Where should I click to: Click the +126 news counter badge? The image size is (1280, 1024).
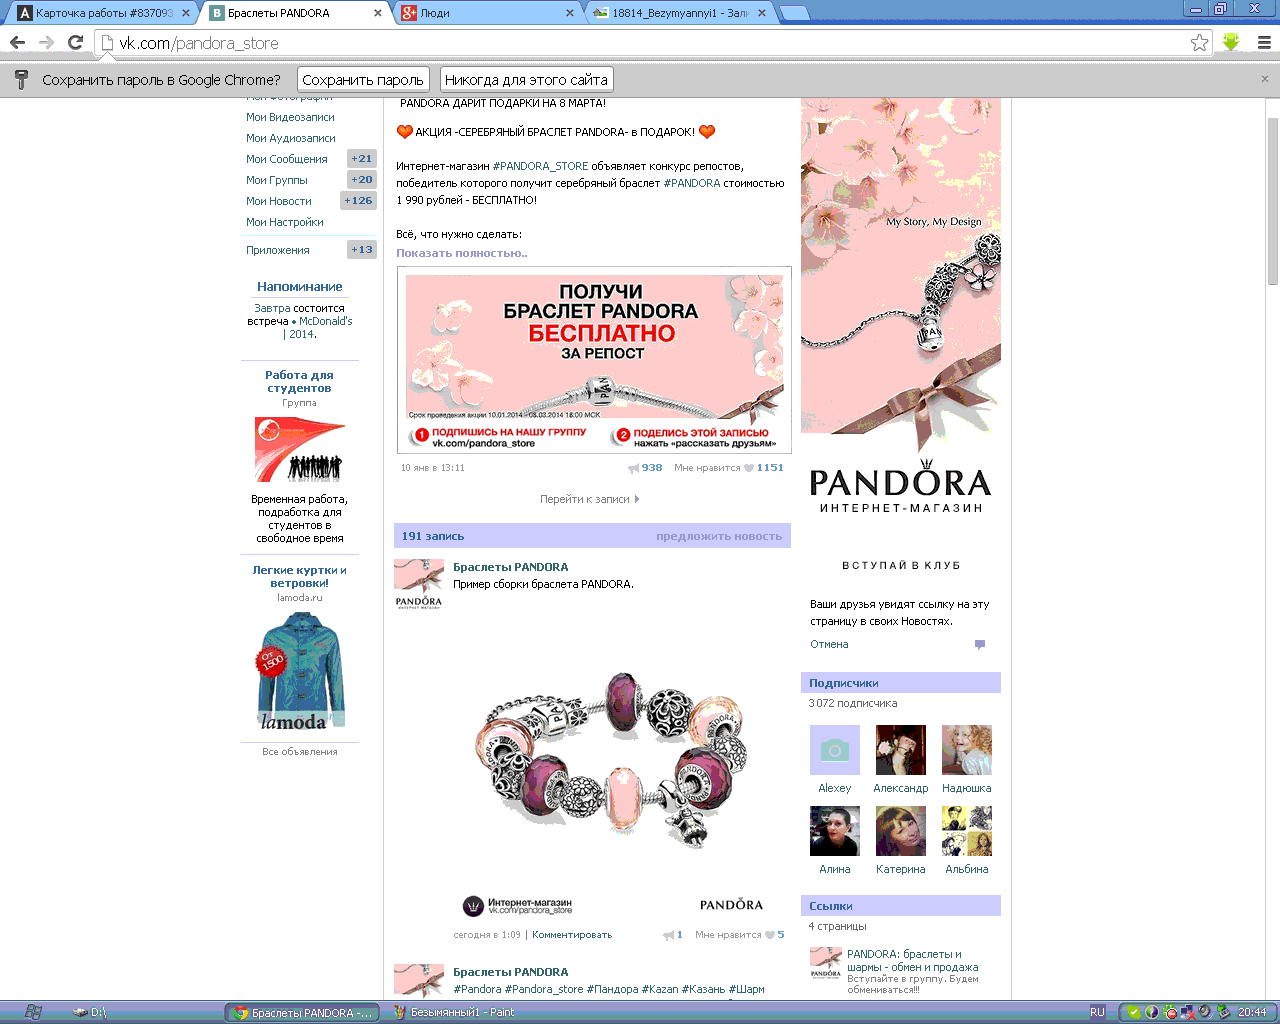pos(358,201)
